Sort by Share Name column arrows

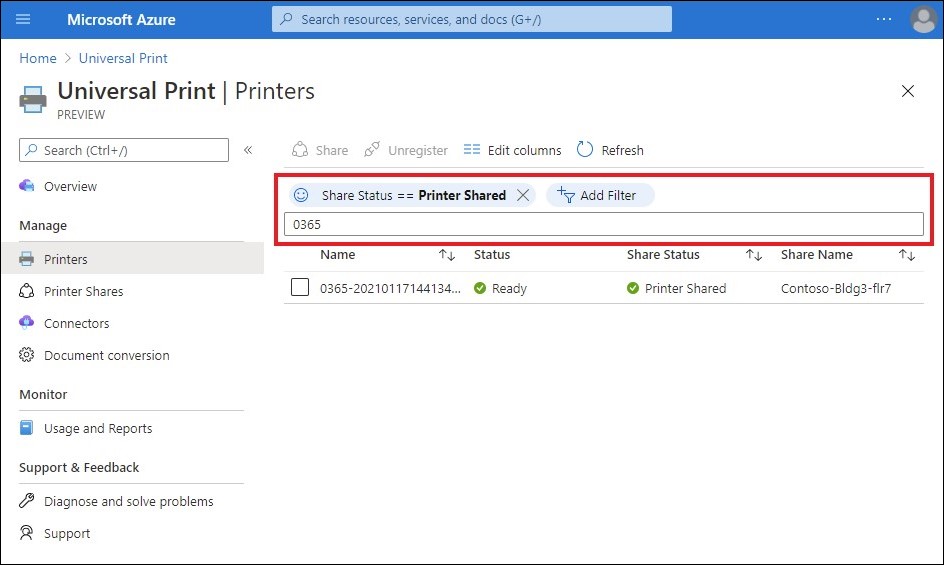coord(907,255)
